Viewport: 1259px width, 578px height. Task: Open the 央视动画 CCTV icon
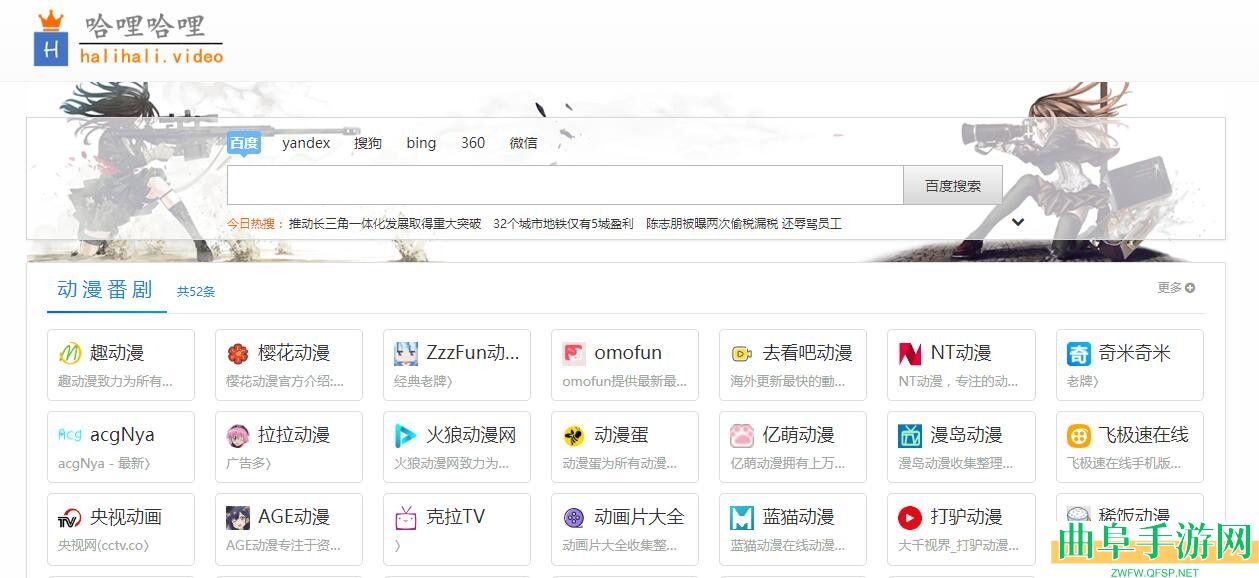click(x=70, y=517)
